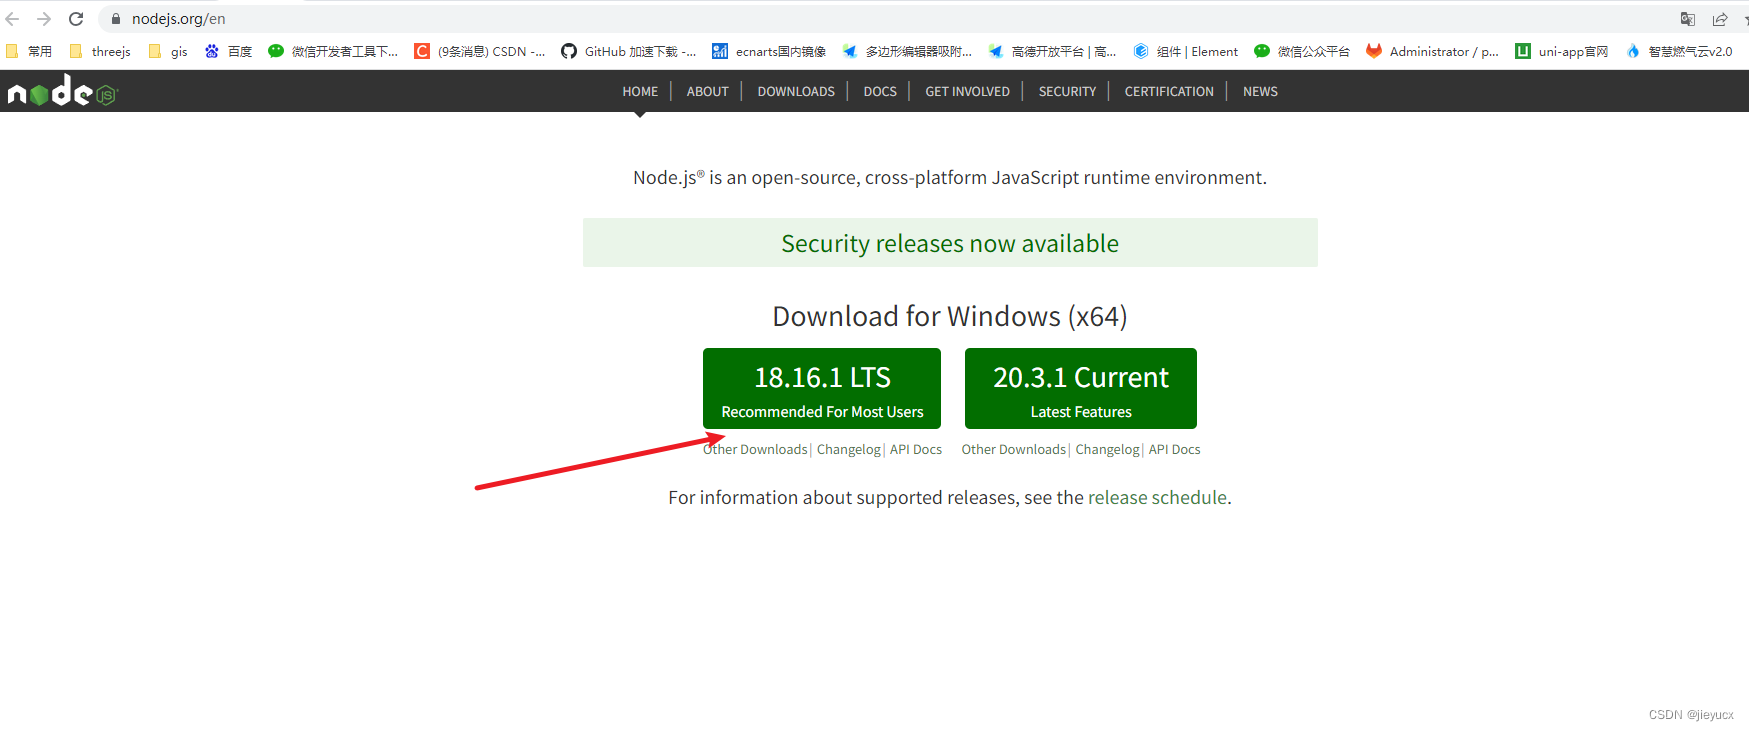Click the share page icon
1749x731 pixels.
point(1720,19)
